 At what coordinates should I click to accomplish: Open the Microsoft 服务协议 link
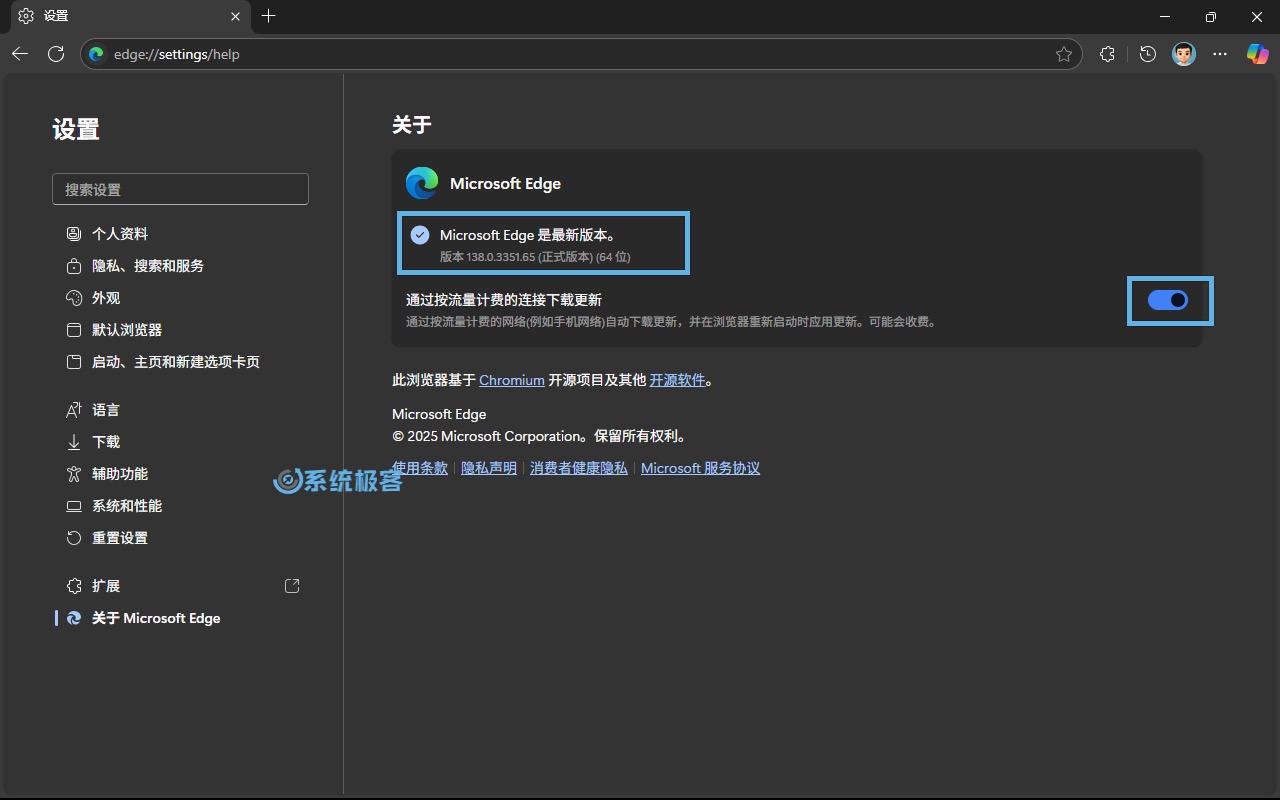coord(700,468)
